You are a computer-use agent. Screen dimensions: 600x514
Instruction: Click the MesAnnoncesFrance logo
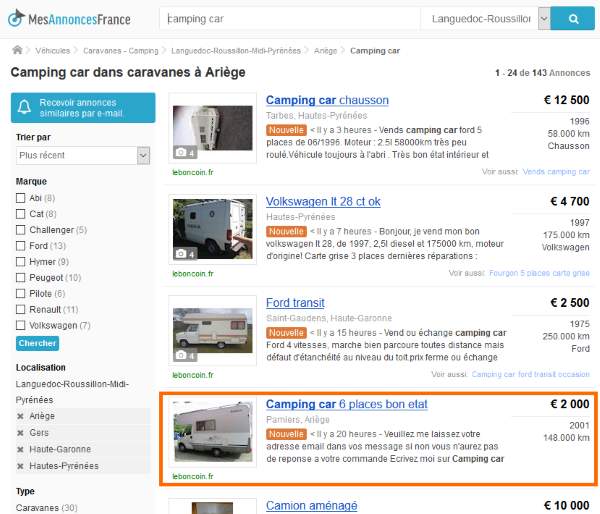click(69, 18)
